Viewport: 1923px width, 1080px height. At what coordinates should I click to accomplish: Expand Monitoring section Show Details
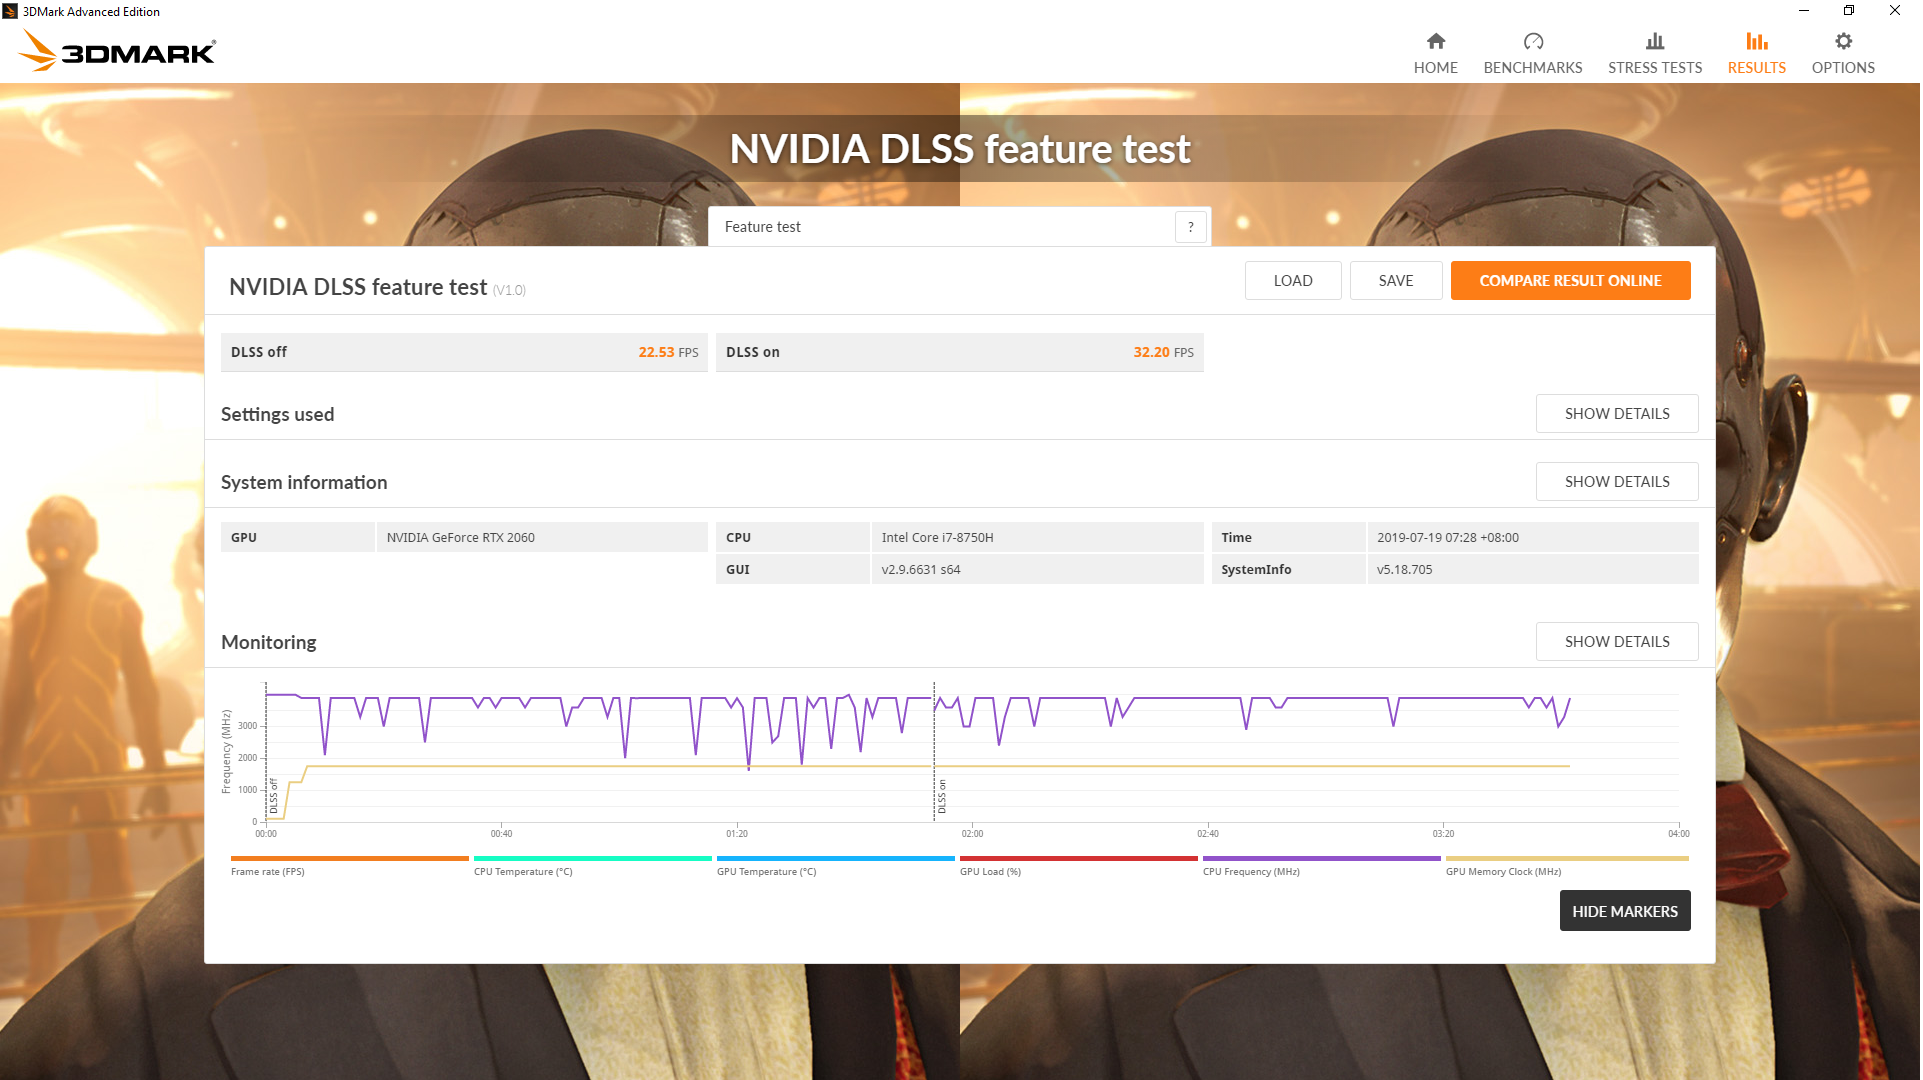[1619, 642]
